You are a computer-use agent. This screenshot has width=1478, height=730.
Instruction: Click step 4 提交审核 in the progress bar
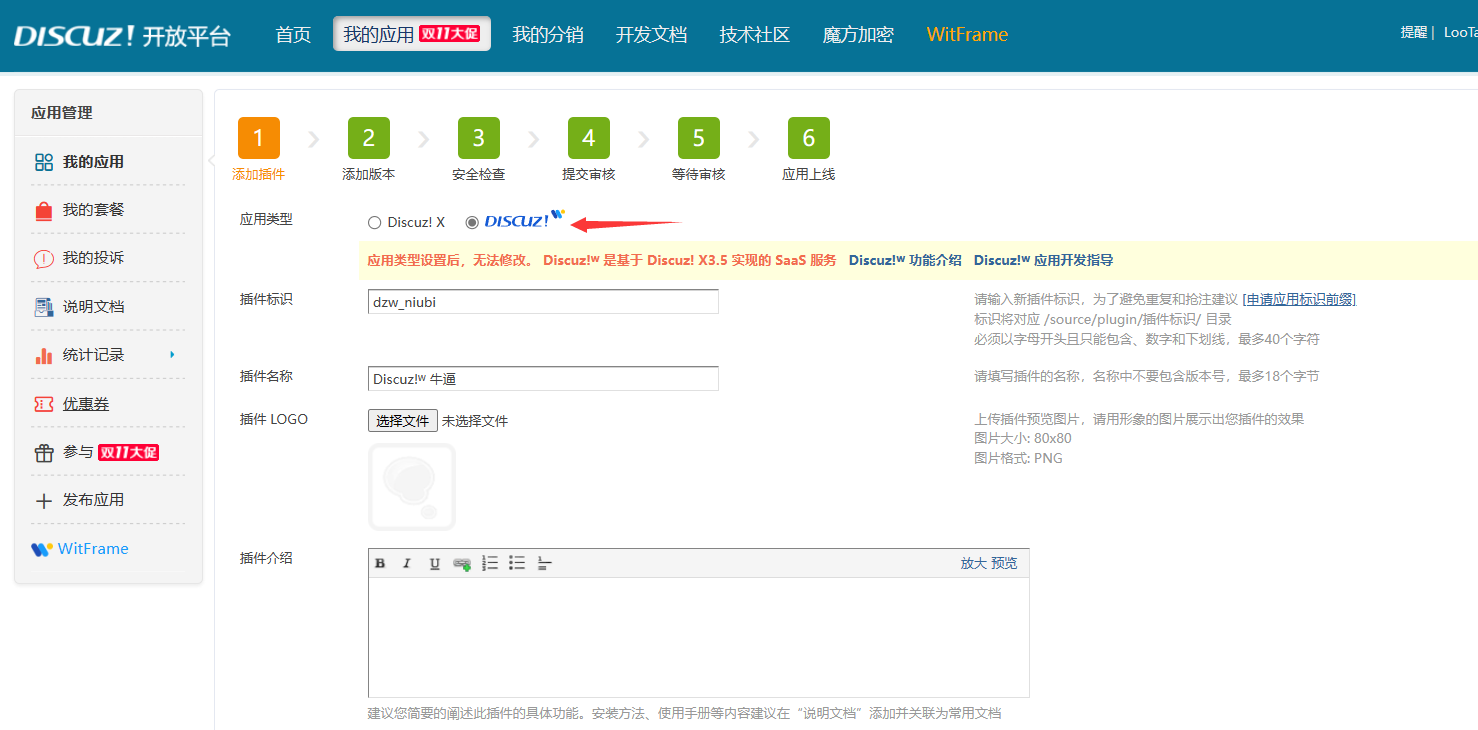click(588, 138)
